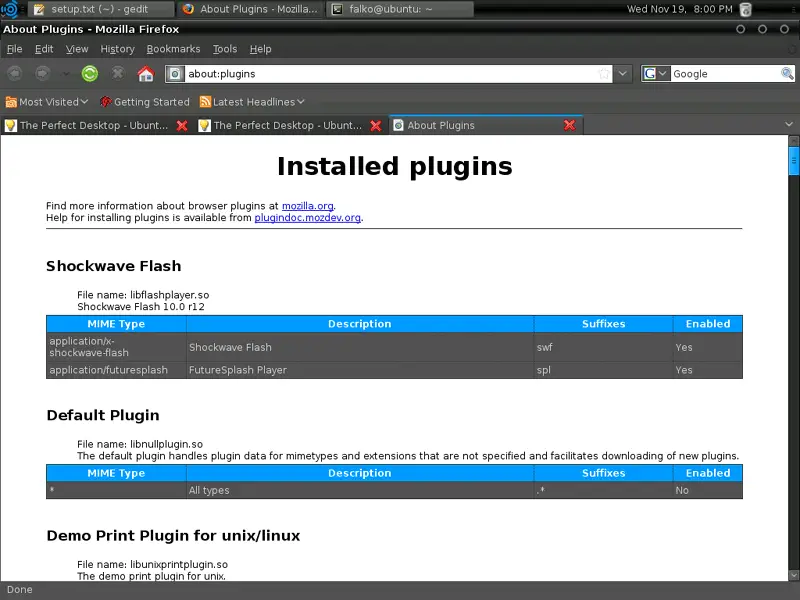800x600 pixels.
Task: Reload the page with the green refresh icon
Action: pos(90,74)
